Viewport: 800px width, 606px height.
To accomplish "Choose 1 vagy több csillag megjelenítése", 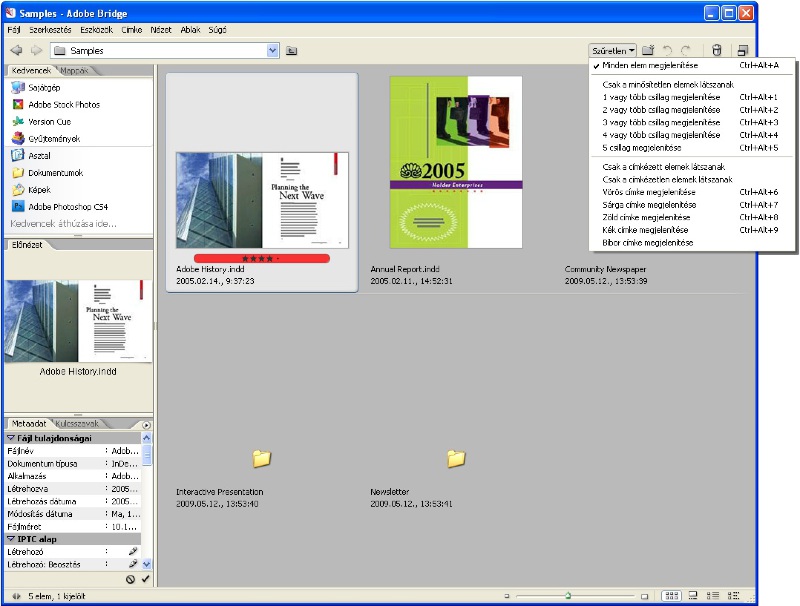I will (692, 97).
